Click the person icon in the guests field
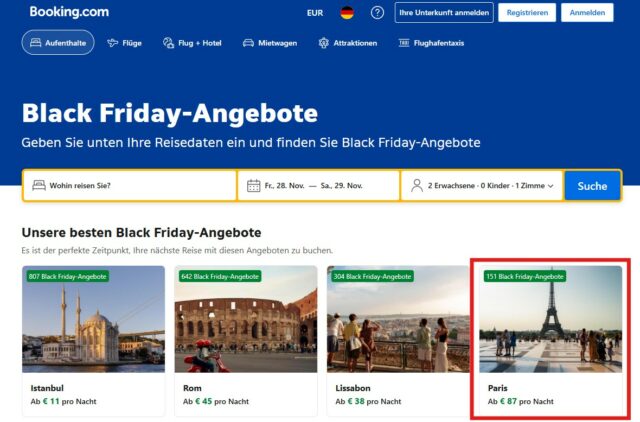The height and width of the screenshot is (422, 640). 416,186
